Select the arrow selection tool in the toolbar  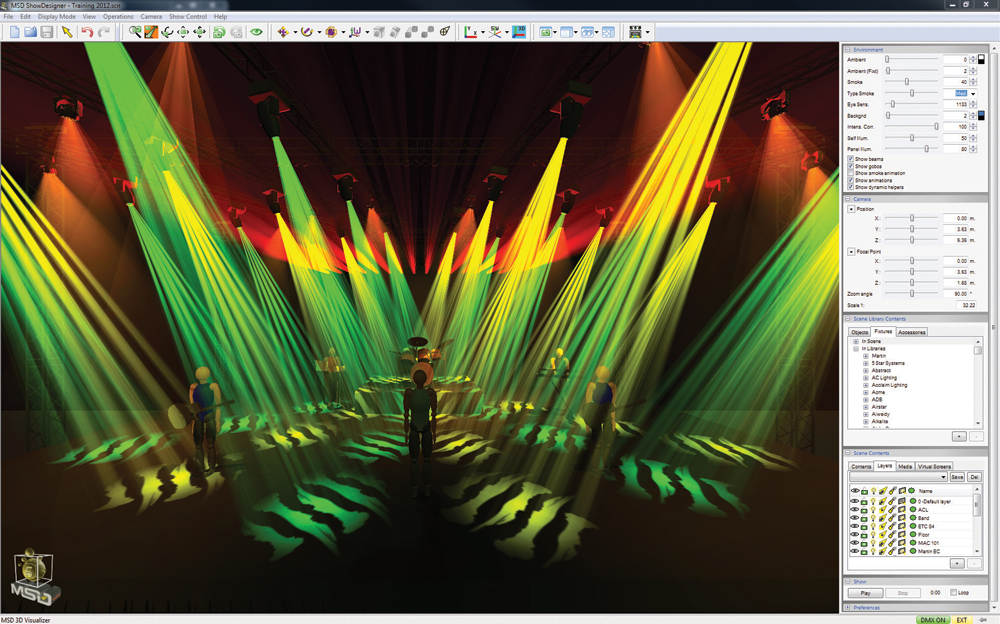[x=66, y=32]
